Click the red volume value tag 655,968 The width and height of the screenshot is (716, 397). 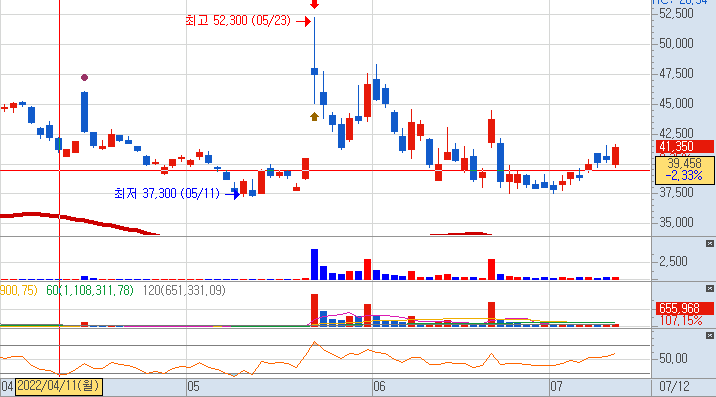(x=684, y=308)
